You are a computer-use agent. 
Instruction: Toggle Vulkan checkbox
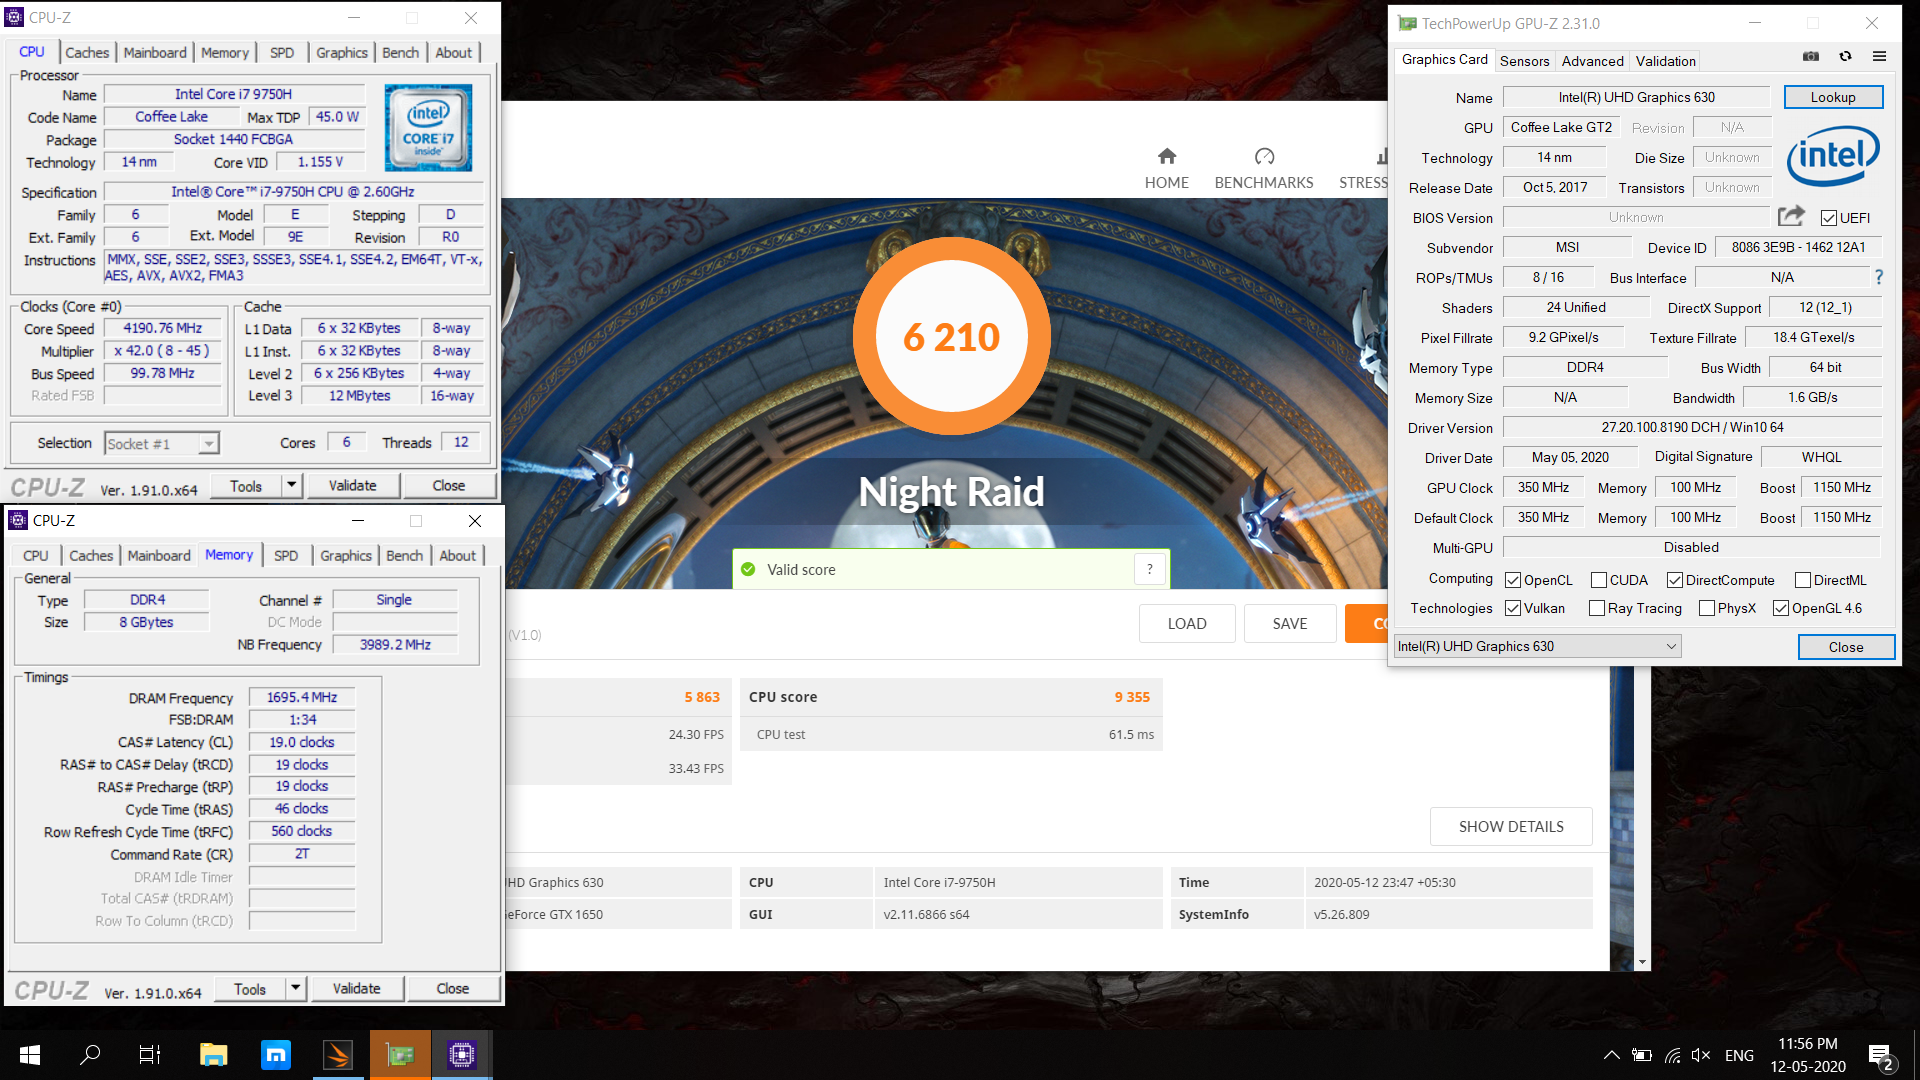(x=1513, y=608)
